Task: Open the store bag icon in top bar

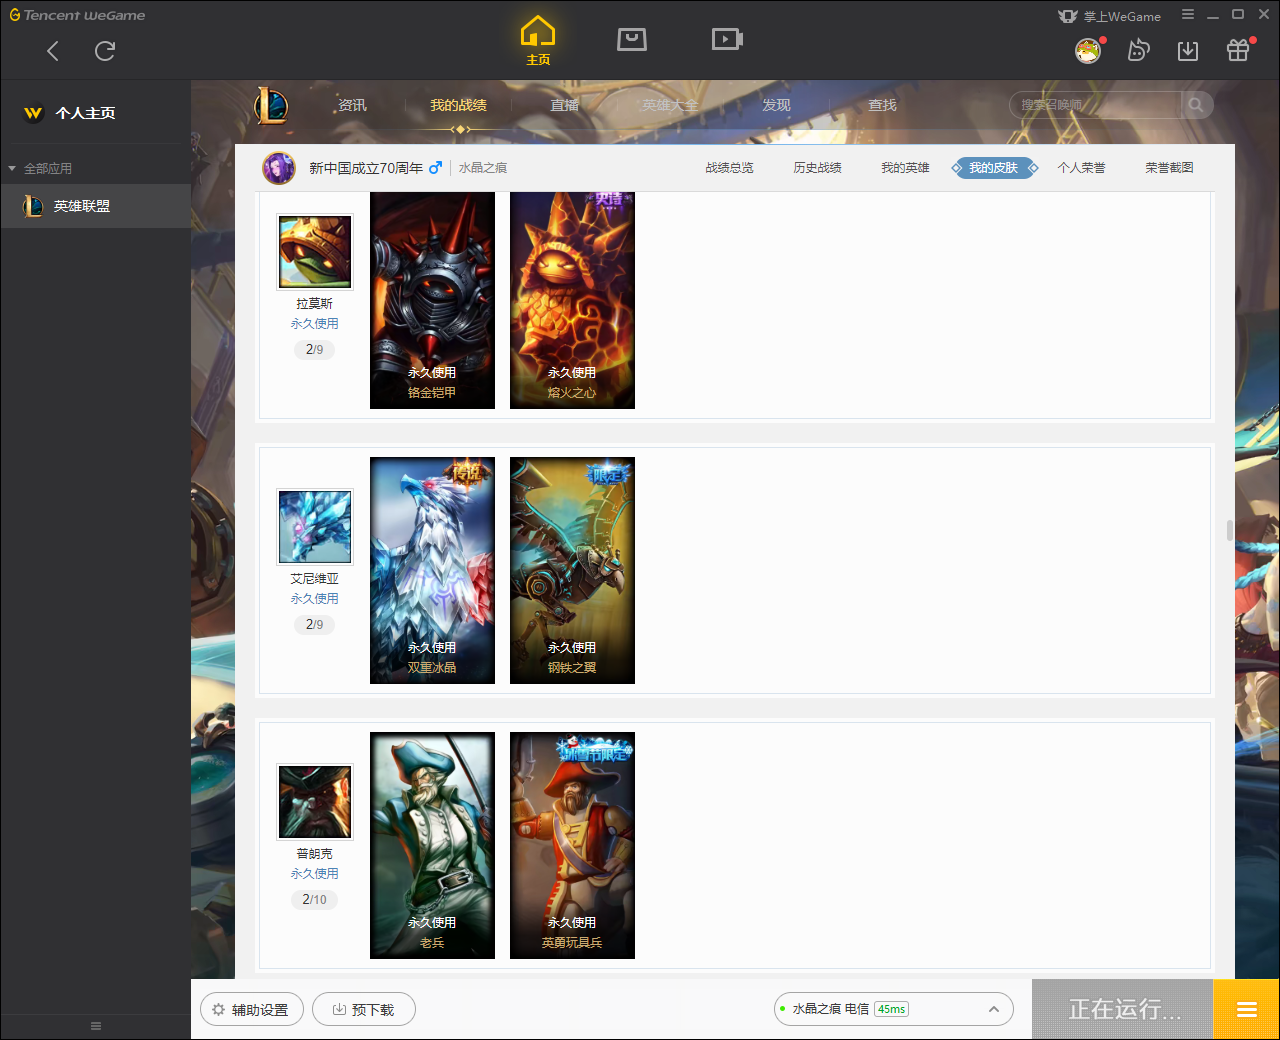Action: click(x=632, y=39)
